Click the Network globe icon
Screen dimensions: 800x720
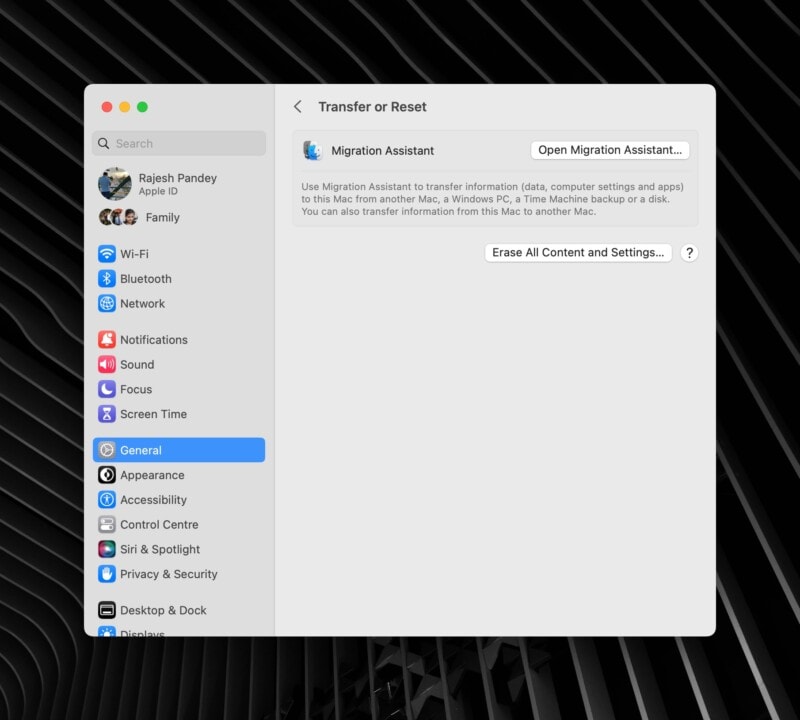click(108, 303)
